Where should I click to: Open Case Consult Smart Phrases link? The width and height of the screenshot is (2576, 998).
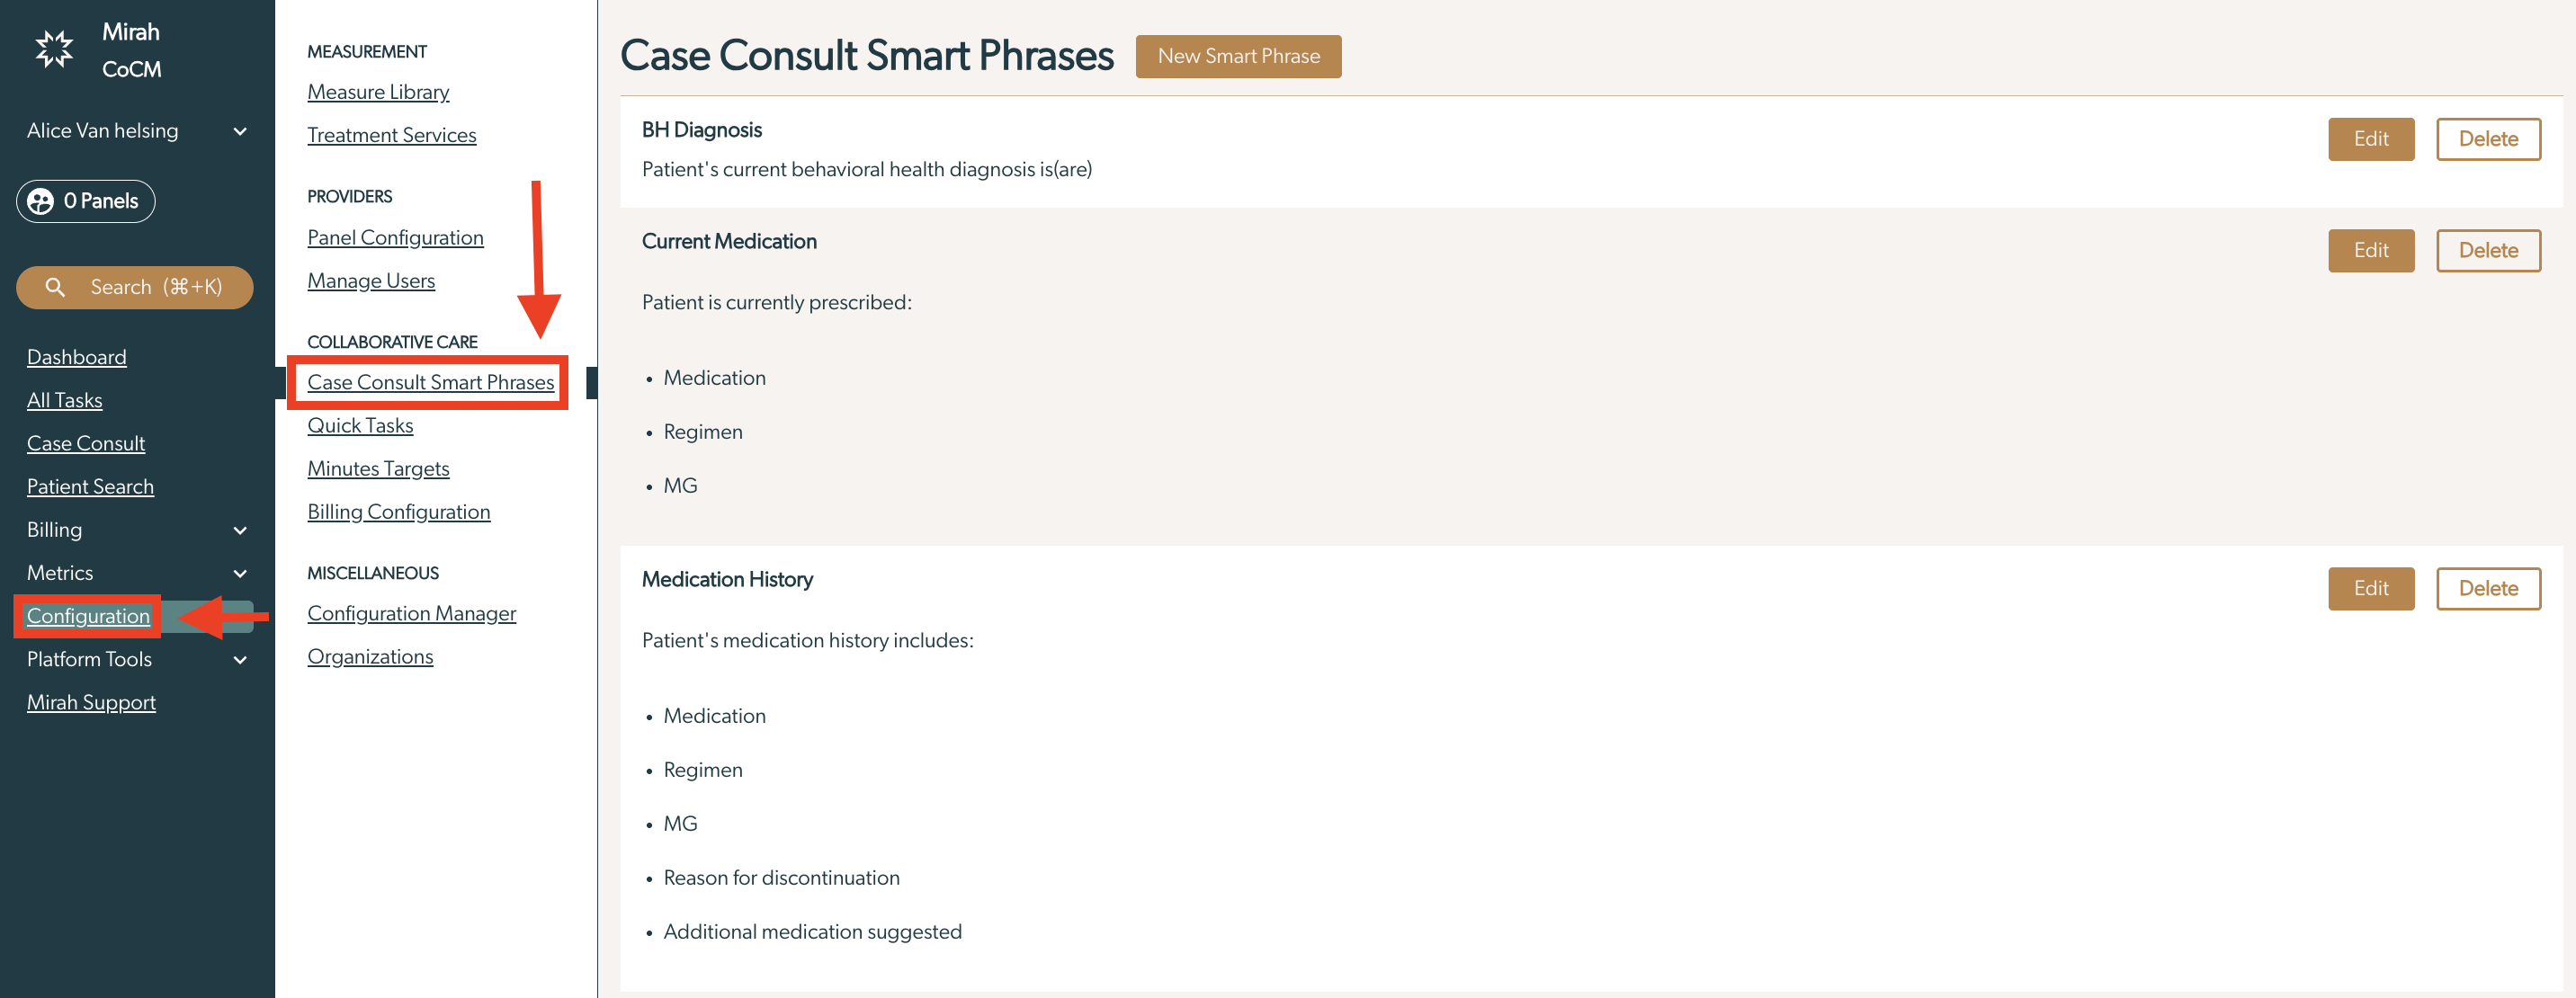(x=430, y=382)
